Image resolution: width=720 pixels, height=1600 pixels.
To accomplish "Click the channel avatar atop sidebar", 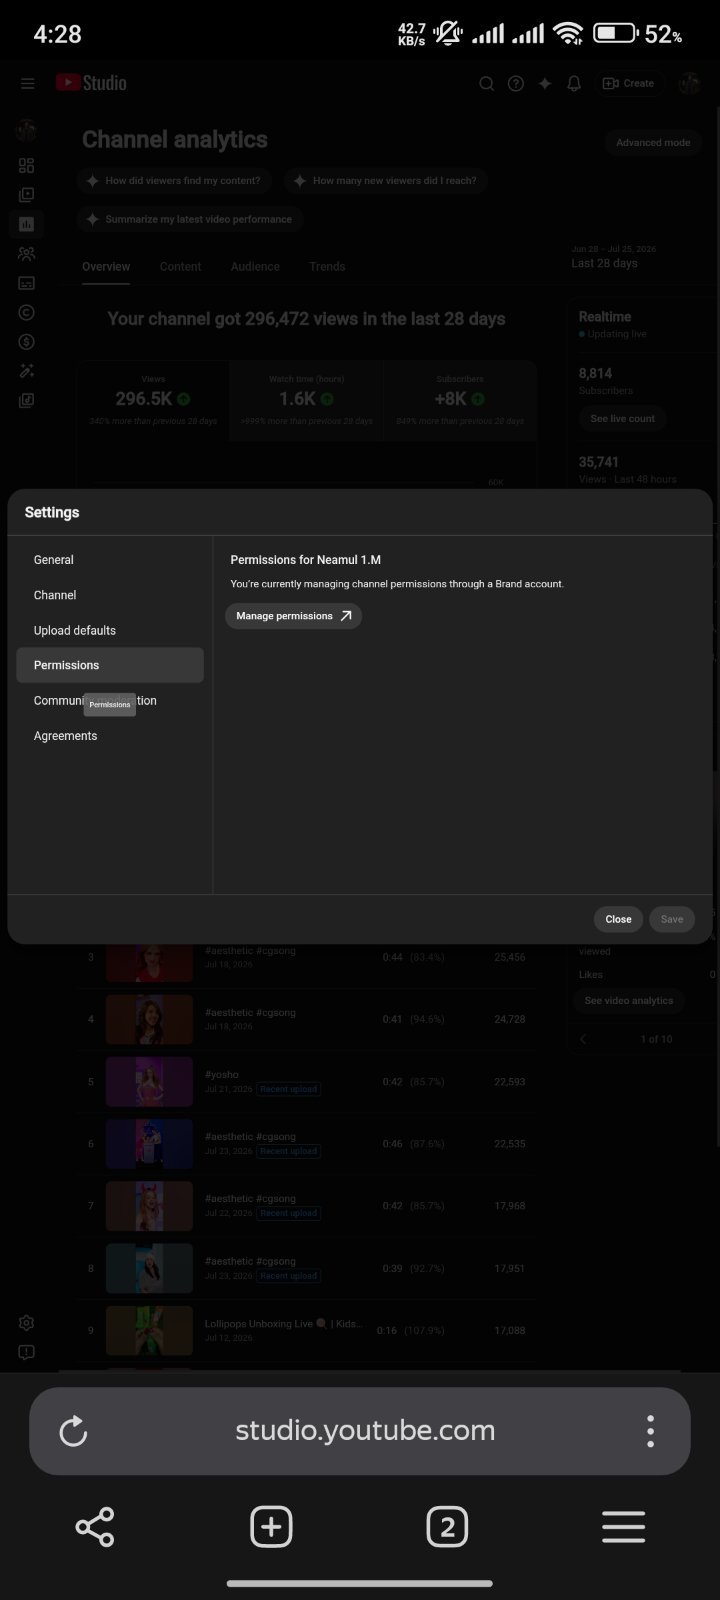I will (x=27, y=130).
